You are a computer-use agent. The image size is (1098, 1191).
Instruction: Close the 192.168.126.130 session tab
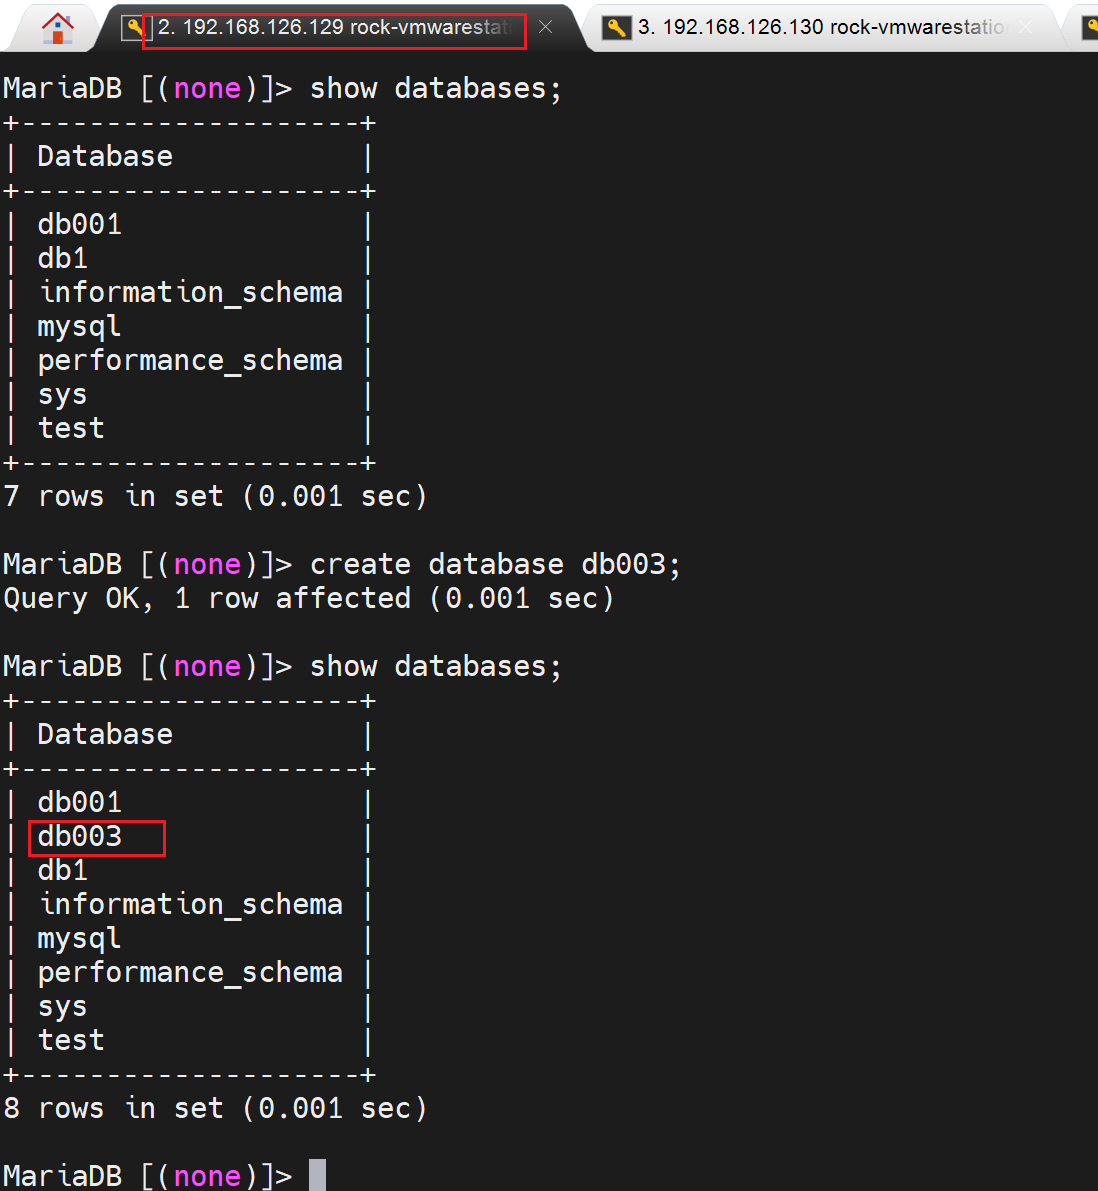(1025, 27)
